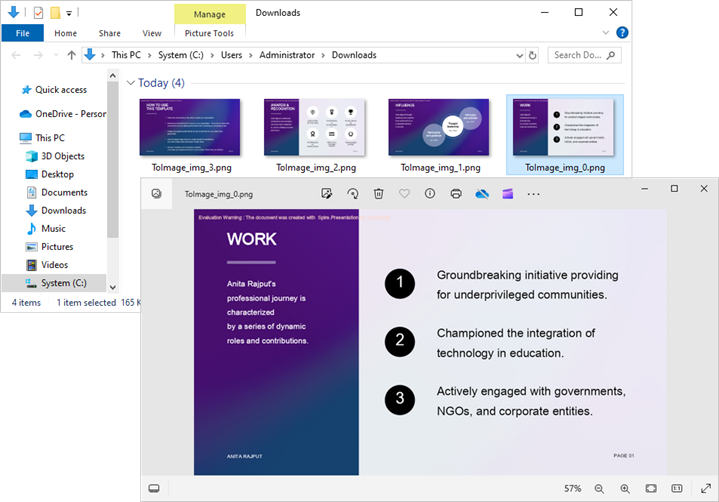Screen dimensions: 719x502
Task: Open Explorer help question mark icon
Action: (x=622, y=33)
